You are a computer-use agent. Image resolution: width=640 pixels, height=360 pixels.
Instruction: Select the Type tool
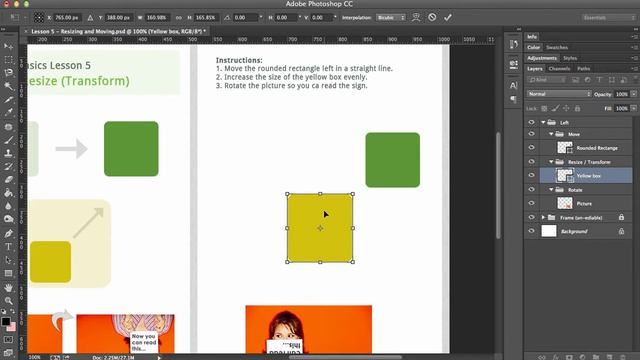pos(8,247)
